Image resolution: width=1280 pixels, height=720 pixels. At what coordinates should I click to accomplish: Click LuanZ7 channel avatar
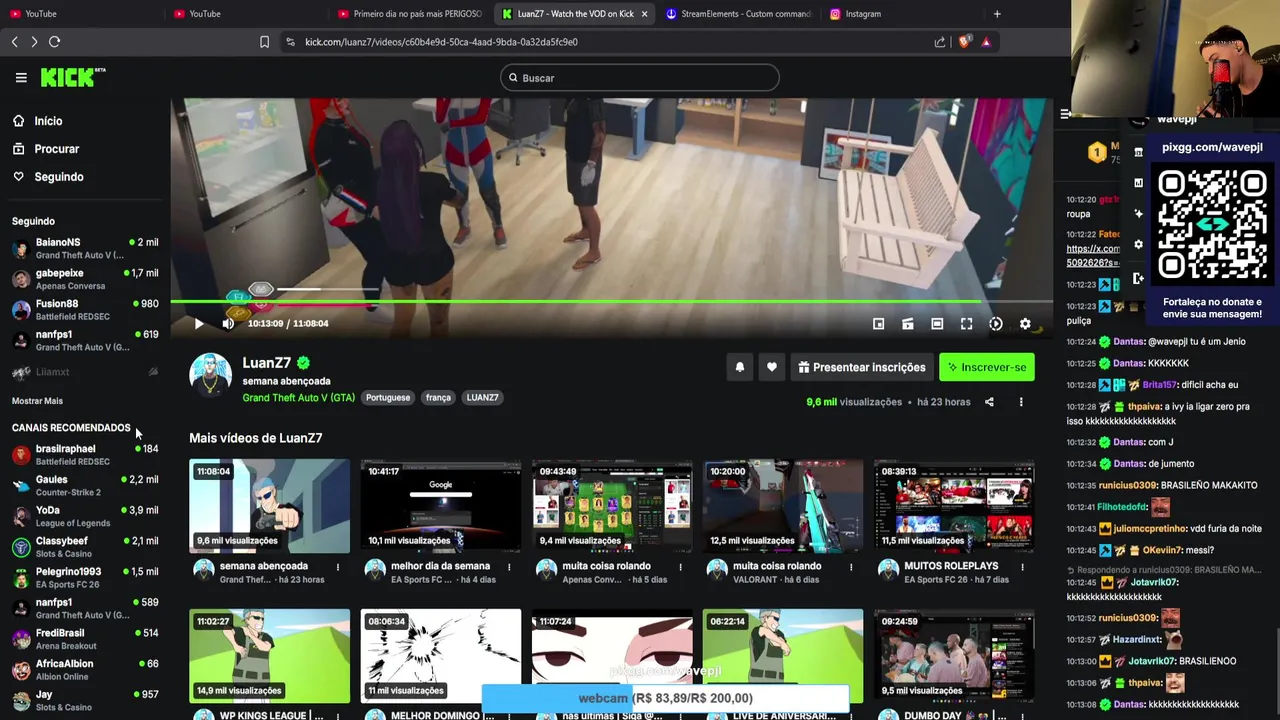click(x=210, y=375)
